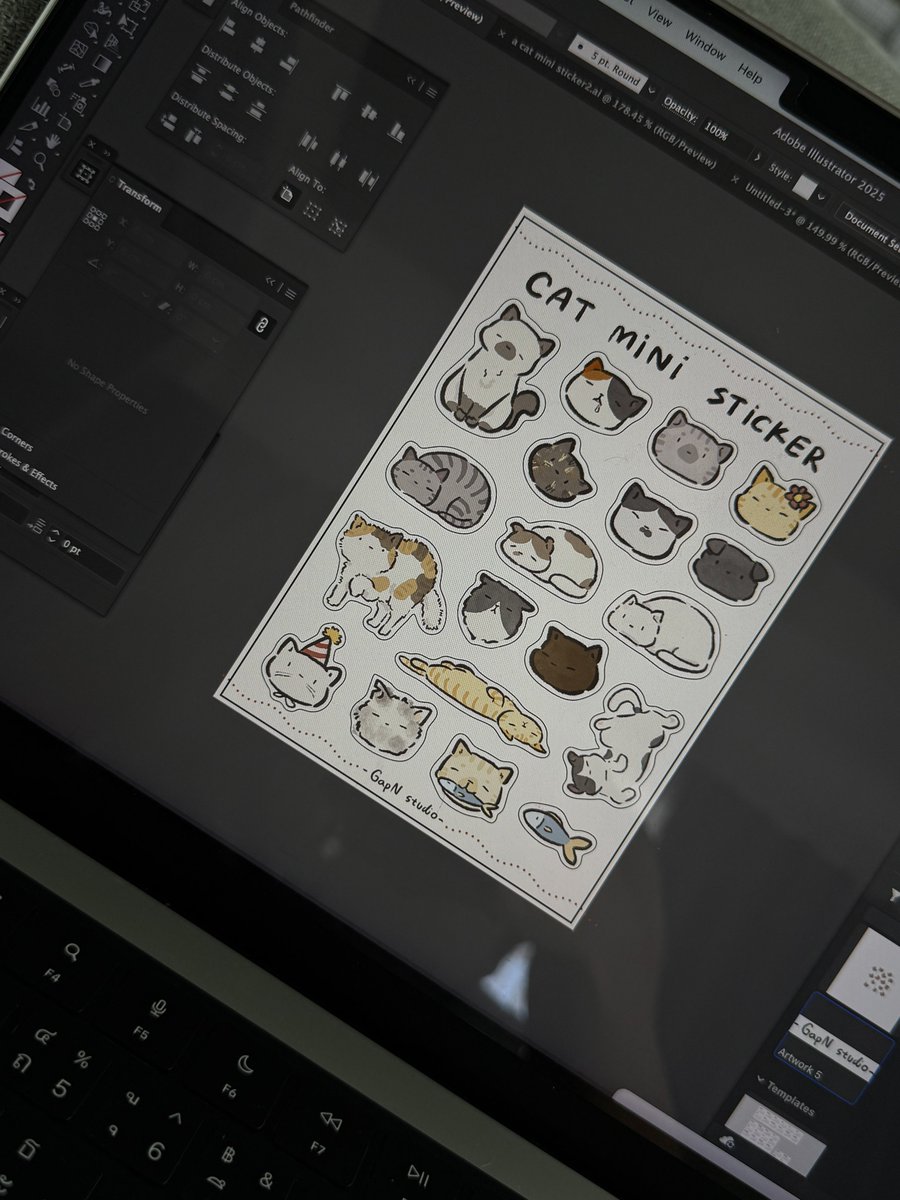Click Horizontal Distribute Space icon
Viewport: 900px width, 1200px height.
click(192, 135)
